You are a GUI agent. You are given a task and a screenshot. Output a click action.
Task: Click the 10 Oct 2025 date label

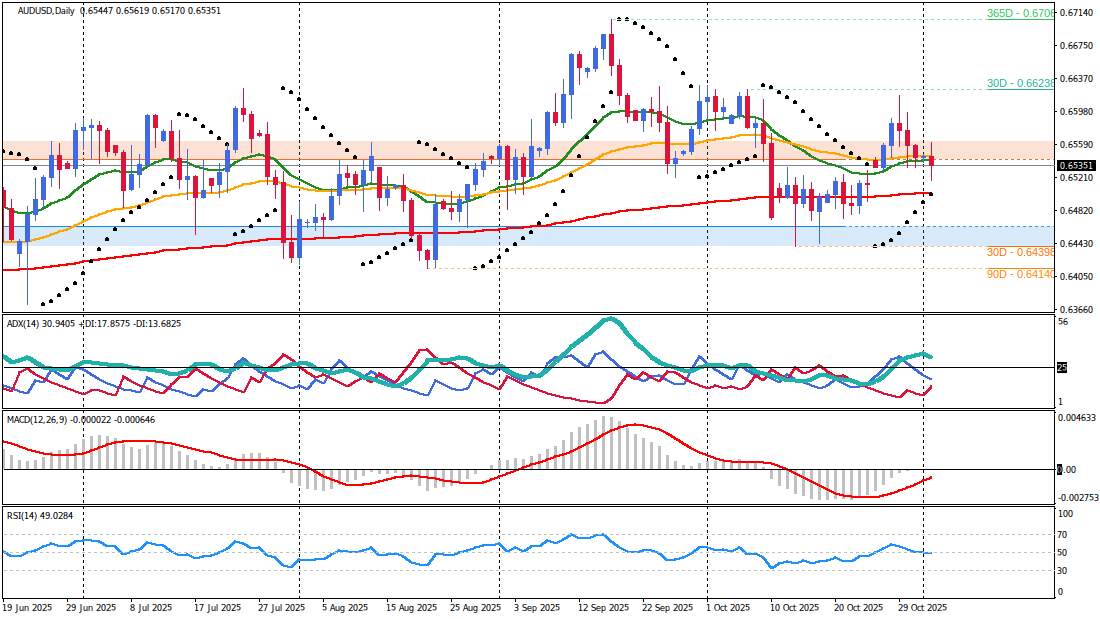(x=795, y=608)
